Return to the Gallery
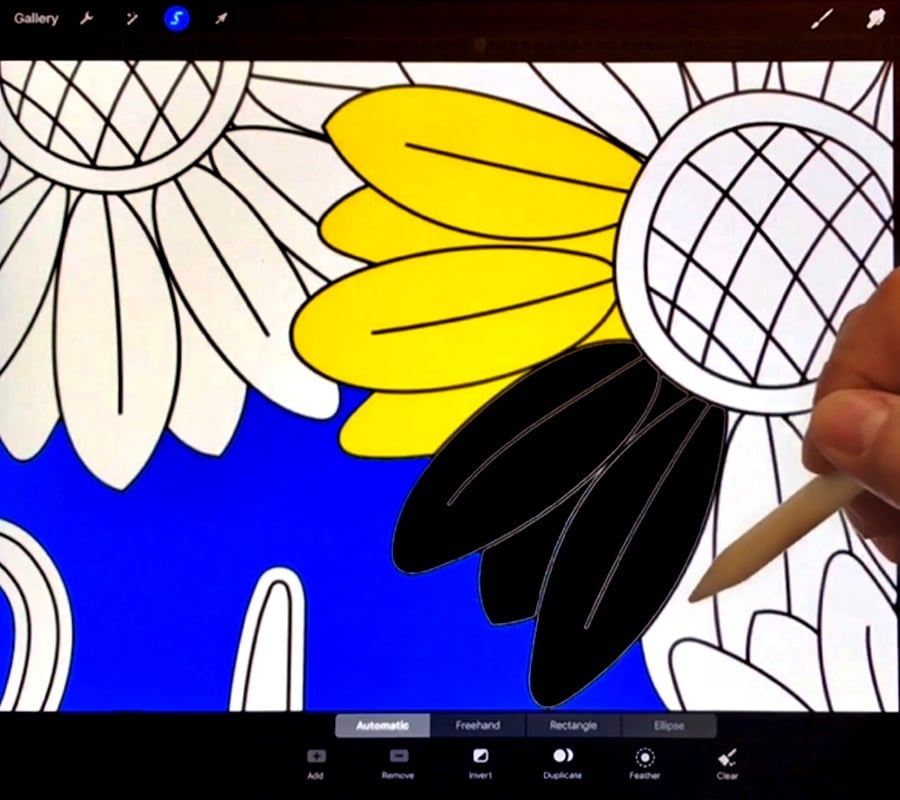The height and width of the screenshot is (800, 900). pyautogui.click(x=36, y=18)
